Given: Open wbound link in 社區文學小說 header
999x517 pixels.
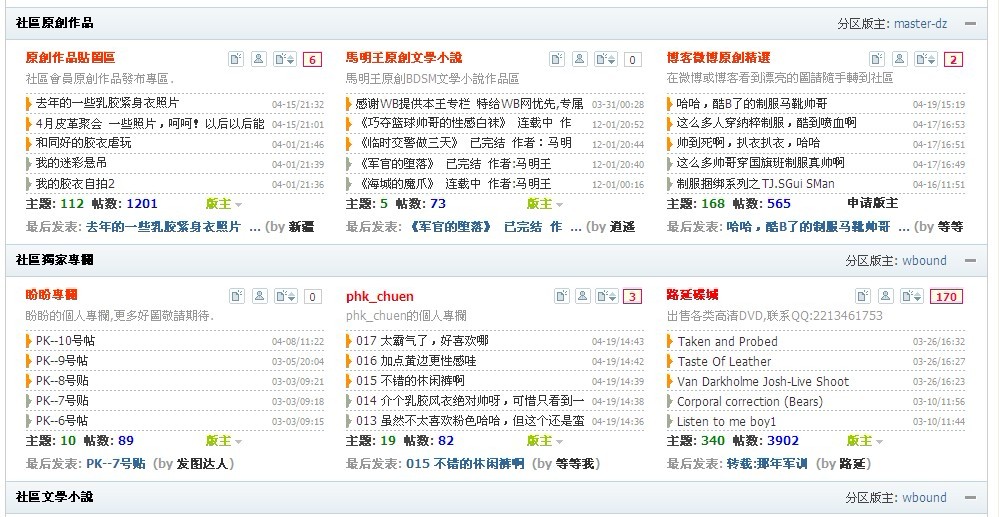Looking at the screenshot, I should pos(924,497).
